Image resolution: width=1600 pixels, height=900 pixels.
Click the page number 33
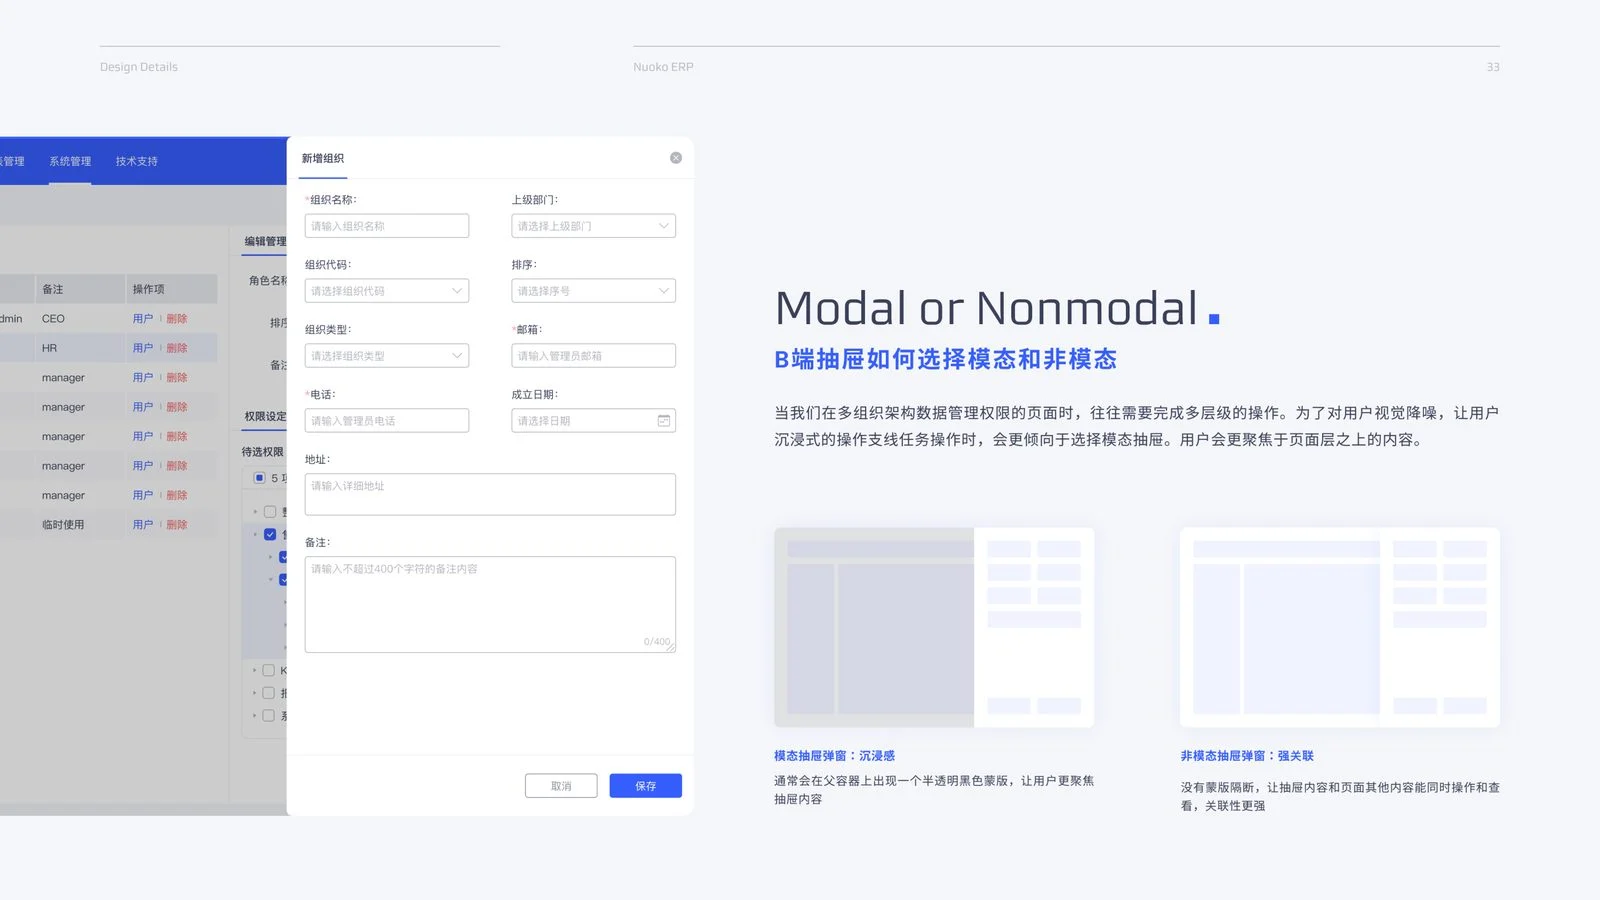click(1493, 67)
